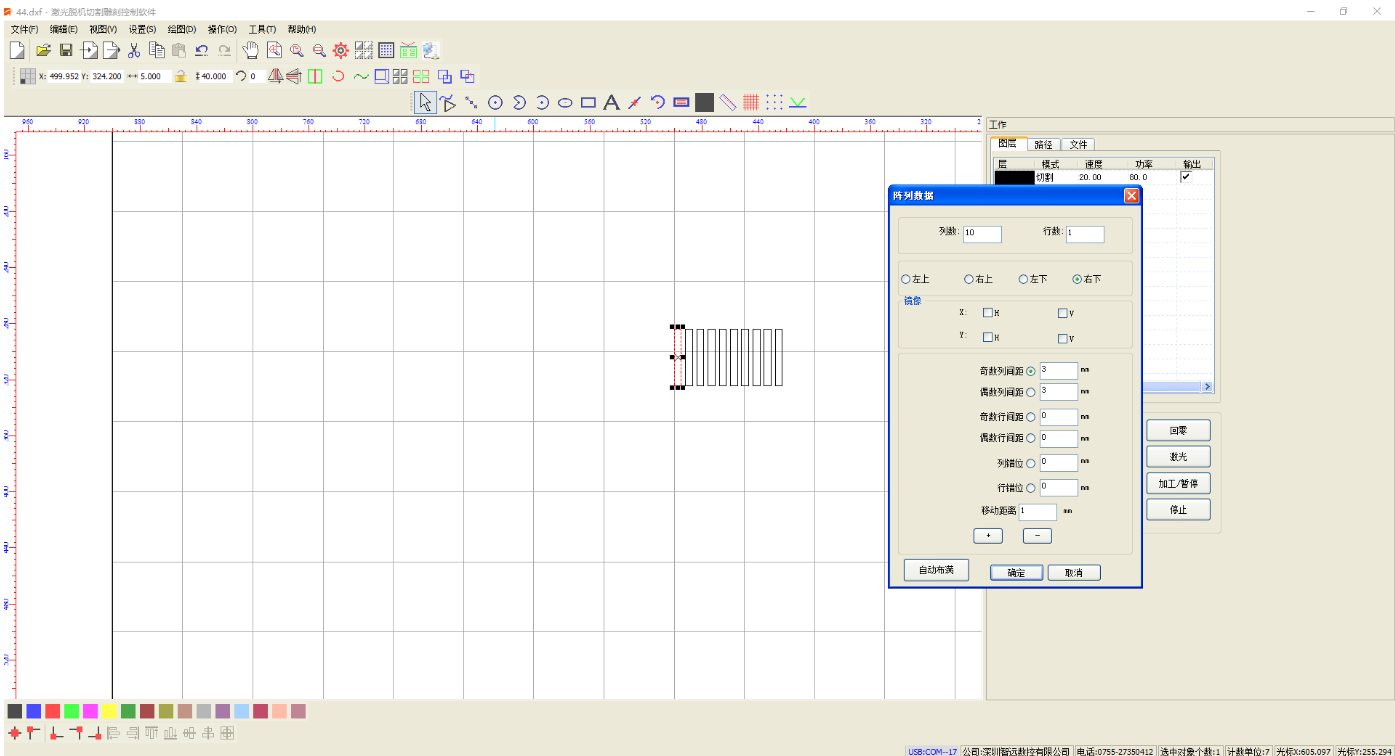The image size is (1395, 756).
Task: Select the 右下 radio button
Action: [1077, 279]
